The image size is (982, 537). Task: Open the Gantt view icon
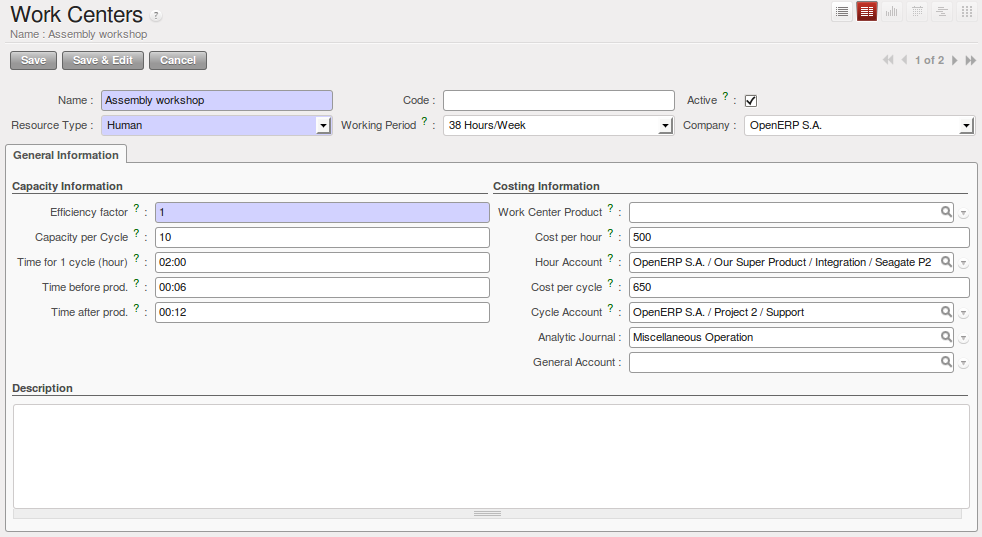941,11
